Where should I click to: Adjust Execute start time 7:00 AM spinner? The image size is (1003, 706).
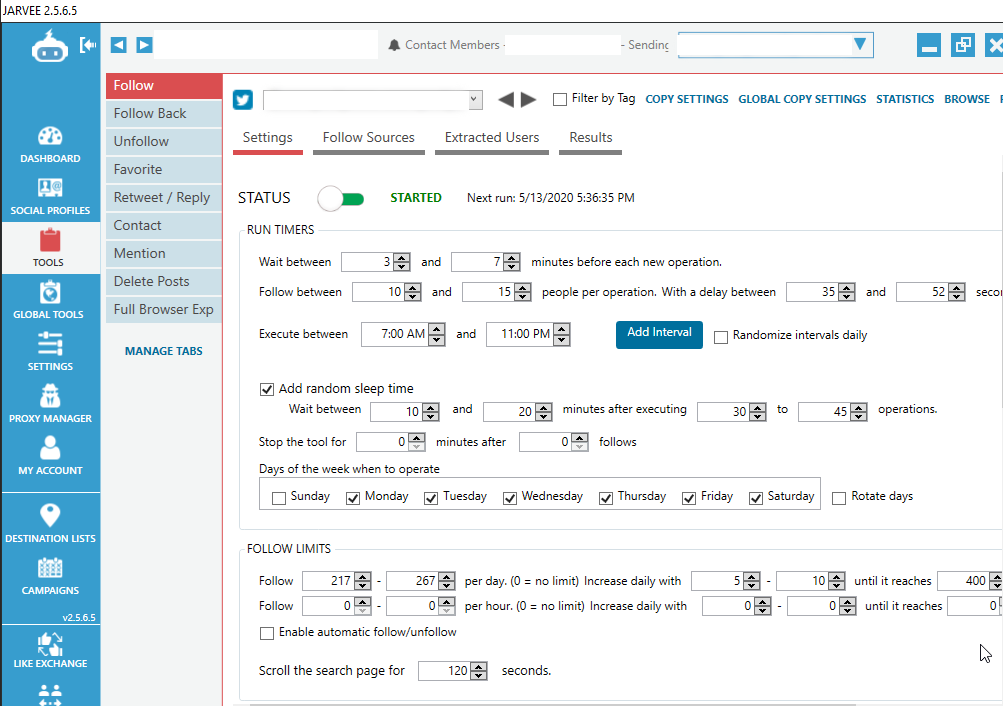[436, 334]
